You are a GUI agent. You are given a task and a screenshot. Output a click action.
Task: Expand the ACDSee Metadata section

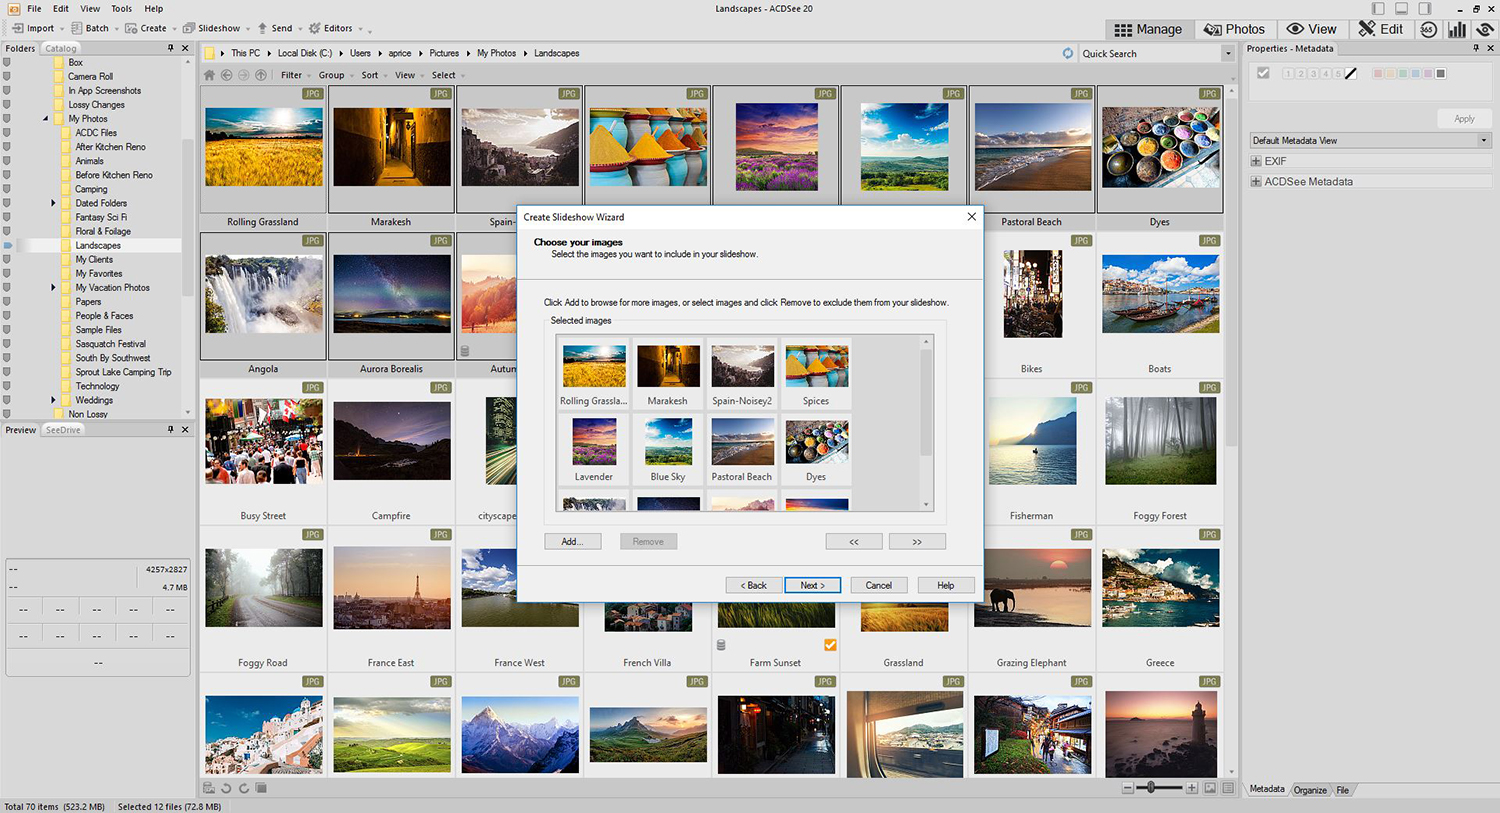point(1256,182)
